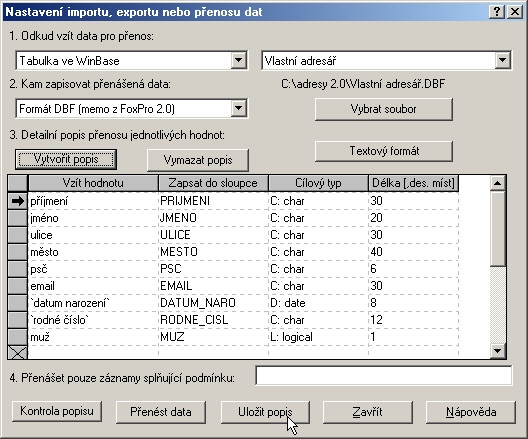Image resolution: width=528 pixels, height=439 pixels.
Task: Select the row header beside 'jméno'
Action: coord(18,218)
